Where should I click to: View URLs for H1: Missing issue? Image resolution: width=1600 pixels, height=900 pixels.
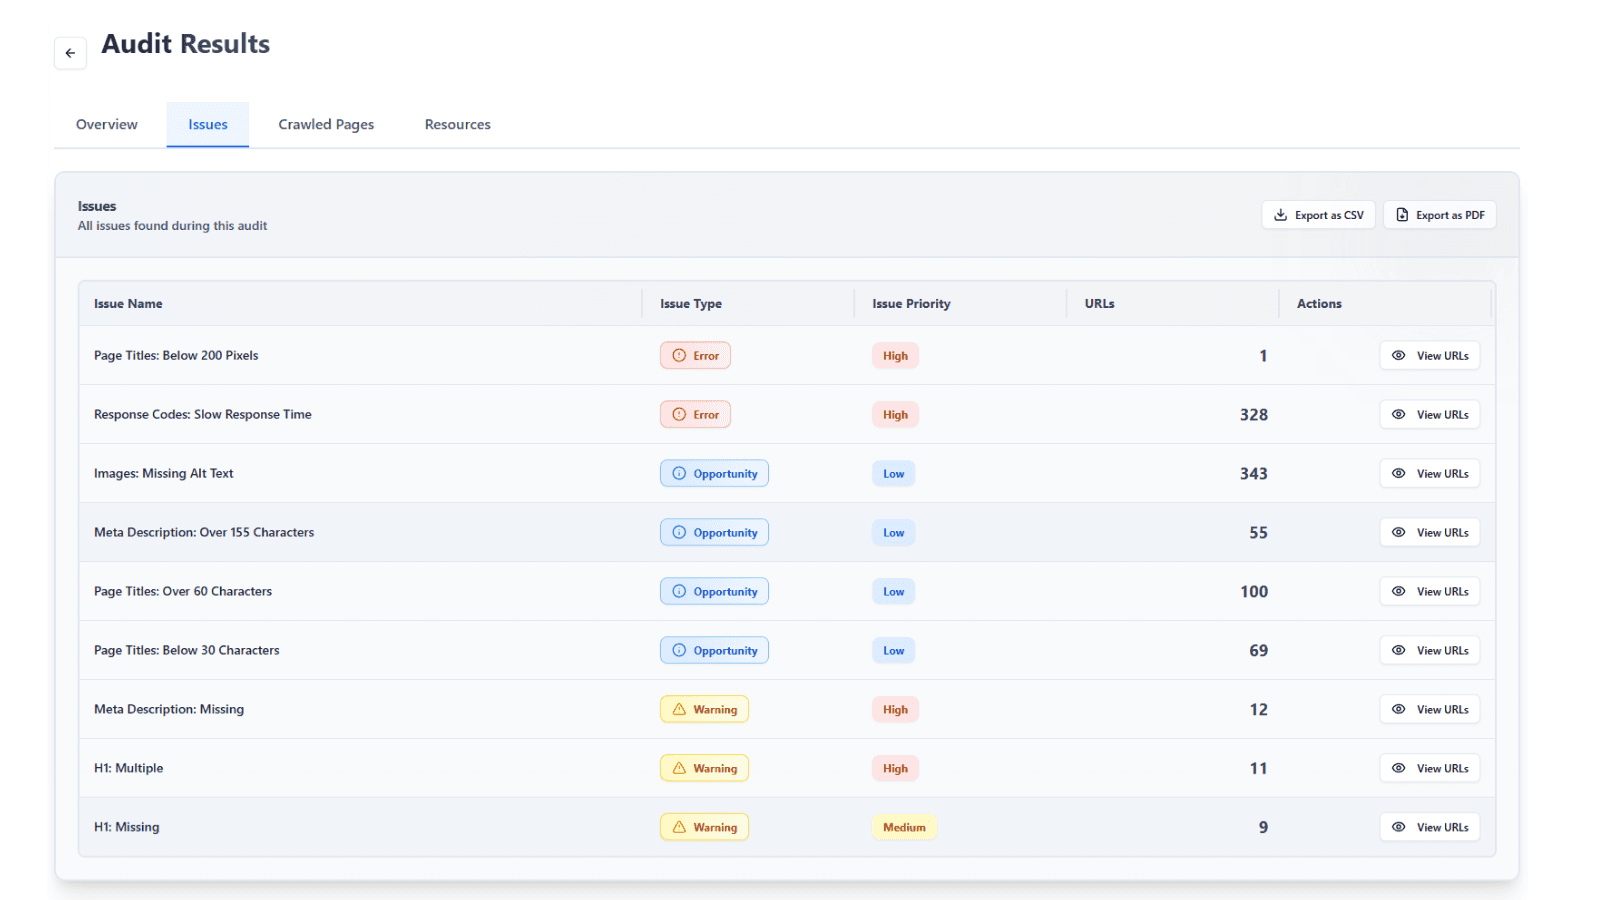pos(1429,827)
